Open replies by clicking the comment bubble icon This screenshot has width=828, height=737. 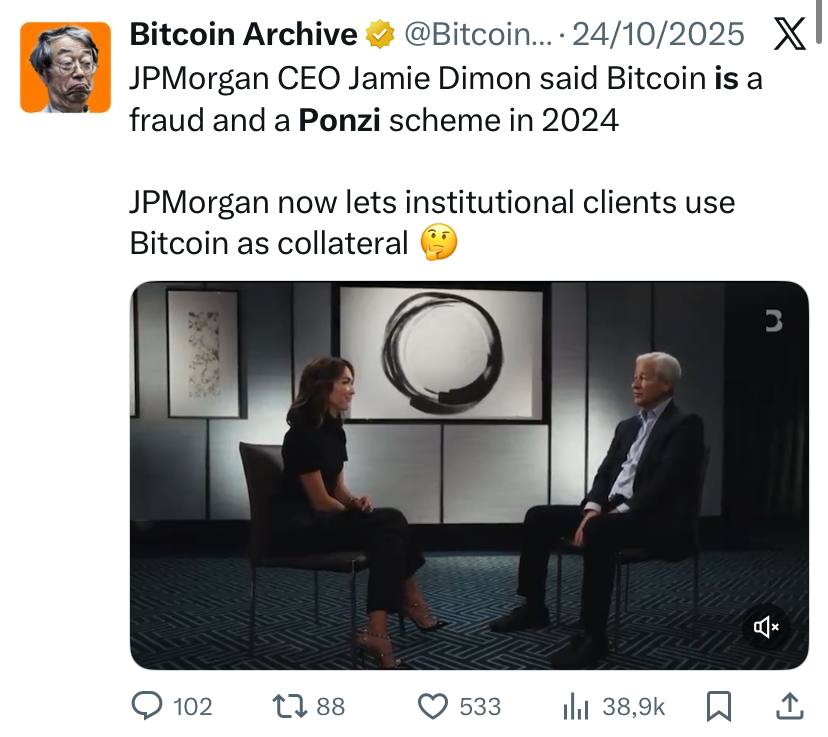click(x=148, y=707)
